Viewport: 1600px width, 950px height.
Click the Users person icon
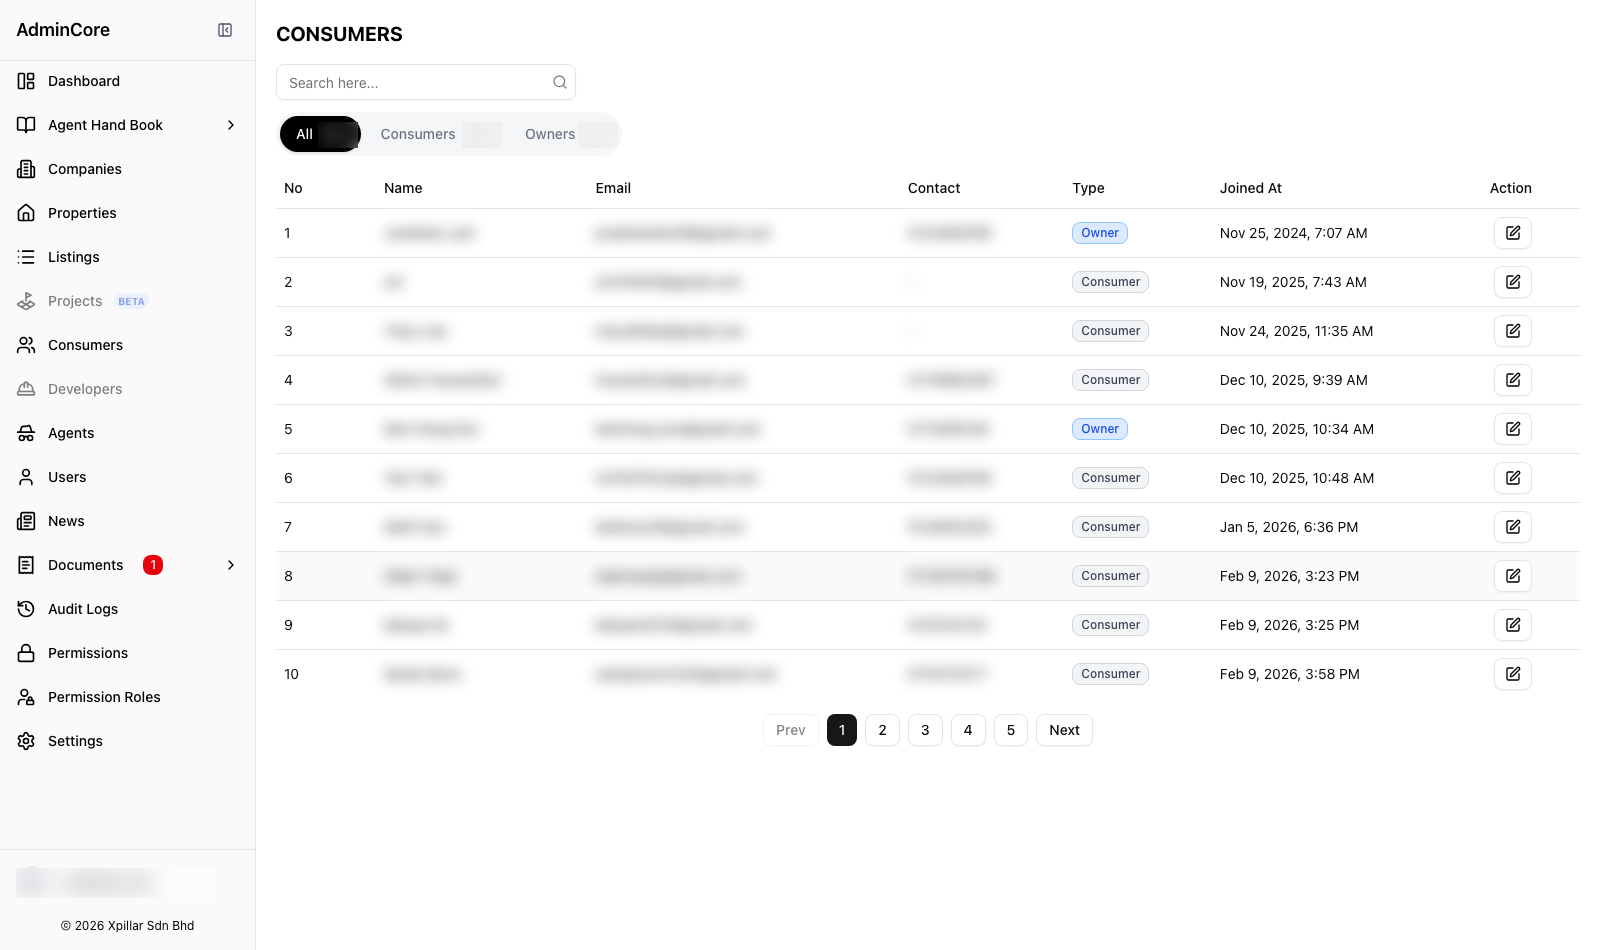(26, 477)
